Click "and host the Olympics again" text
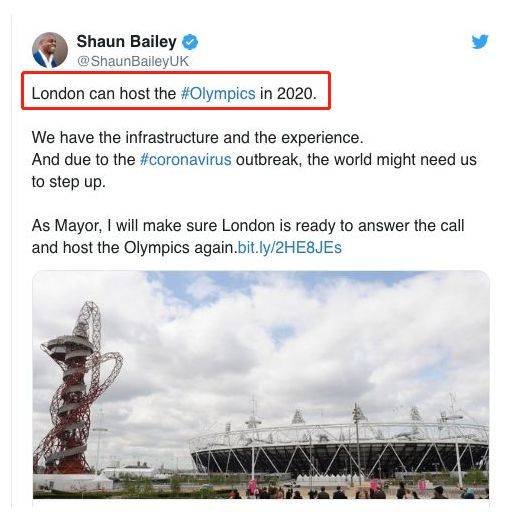 pos(133,248)
